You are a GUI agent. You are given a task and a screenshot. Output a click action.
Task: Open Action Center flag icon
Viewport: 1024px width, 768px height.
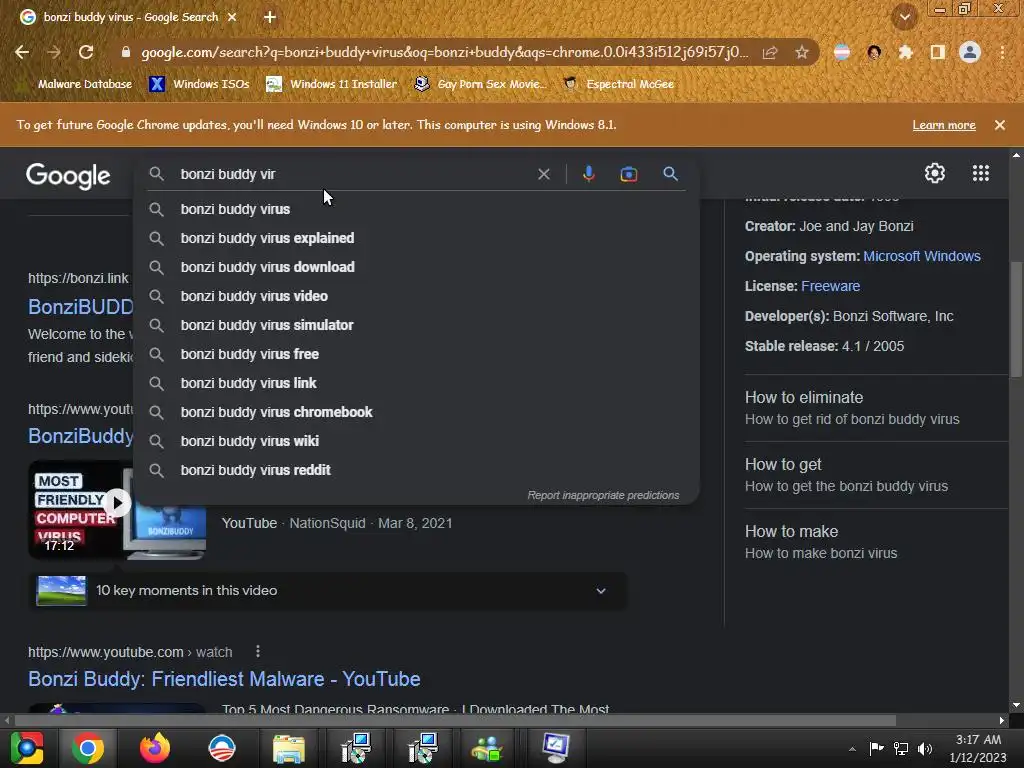876,749
